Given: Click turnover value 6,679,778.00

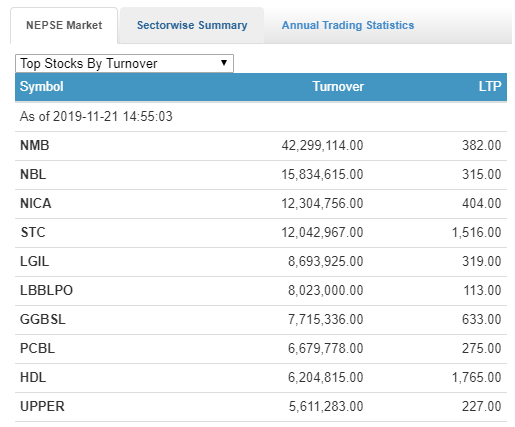Looking at the screenshot, I should (326, 349).
